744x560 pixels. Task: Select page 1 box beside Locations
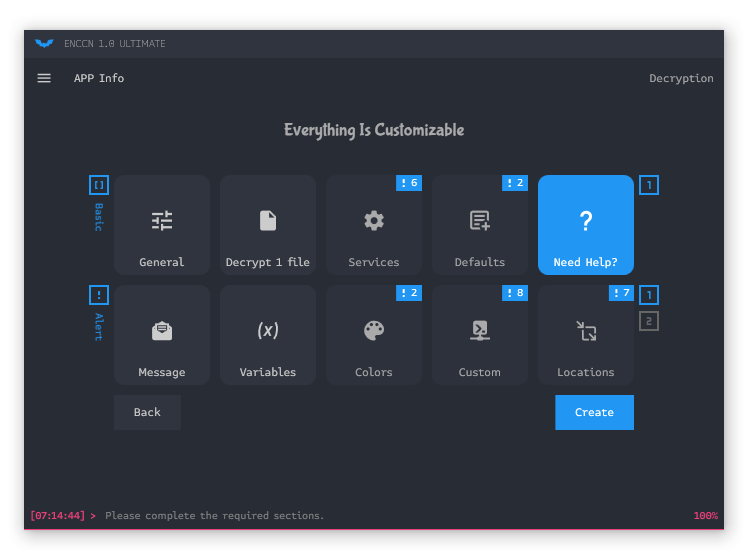[649, 295]
